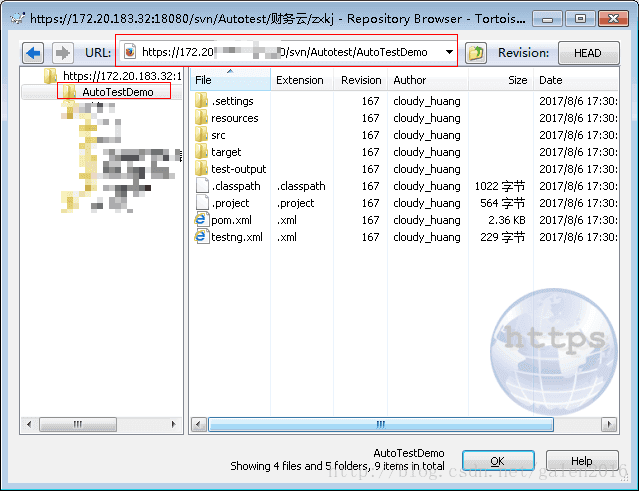The height and width of the screenshot is (491, 639).
Task: Sort by the Size column header
Action: coord(500,80)
